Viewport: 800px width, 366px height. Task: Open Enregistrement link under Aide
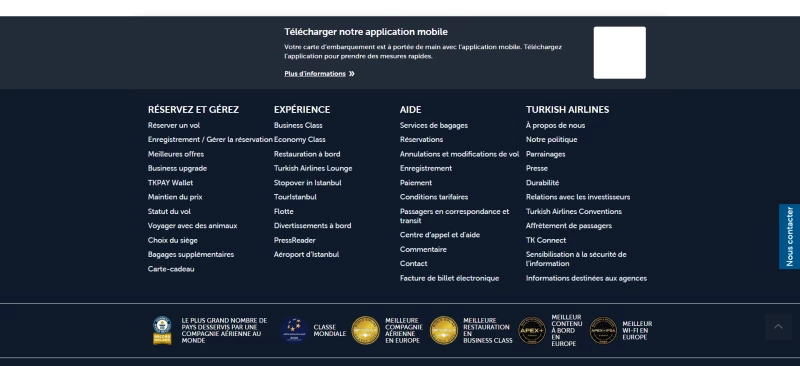coord(426,168)
